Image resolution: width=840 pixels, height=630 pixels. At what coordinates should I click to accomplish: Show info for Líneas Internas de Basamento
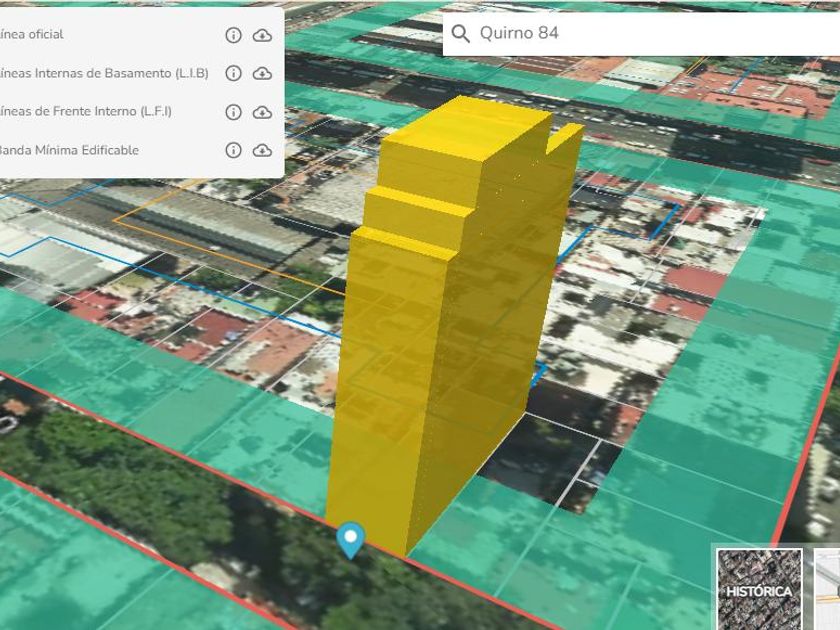pos(233,73)
